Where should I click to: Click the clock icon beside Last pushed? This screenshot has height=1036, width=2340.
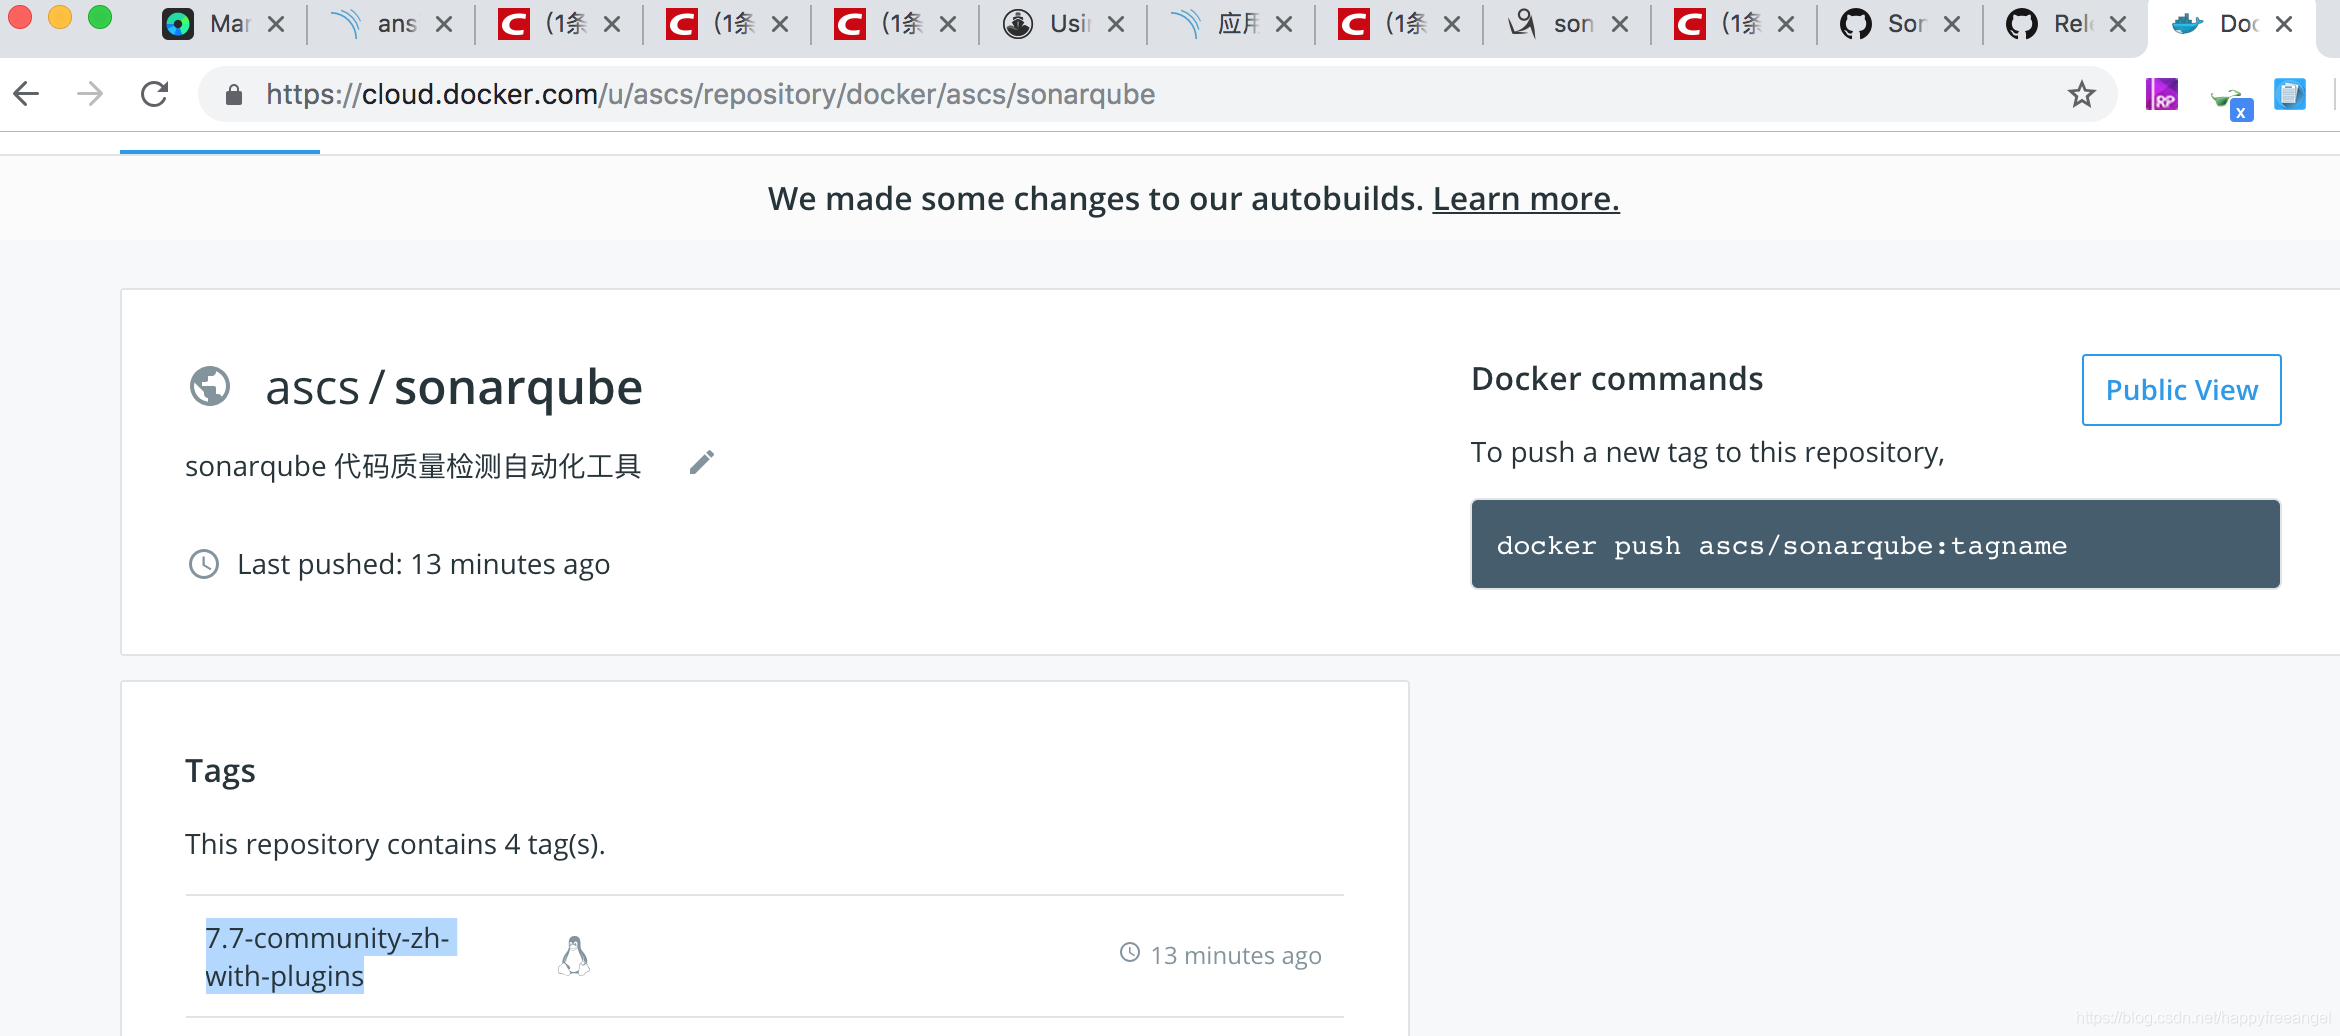[x=204, y=564]
